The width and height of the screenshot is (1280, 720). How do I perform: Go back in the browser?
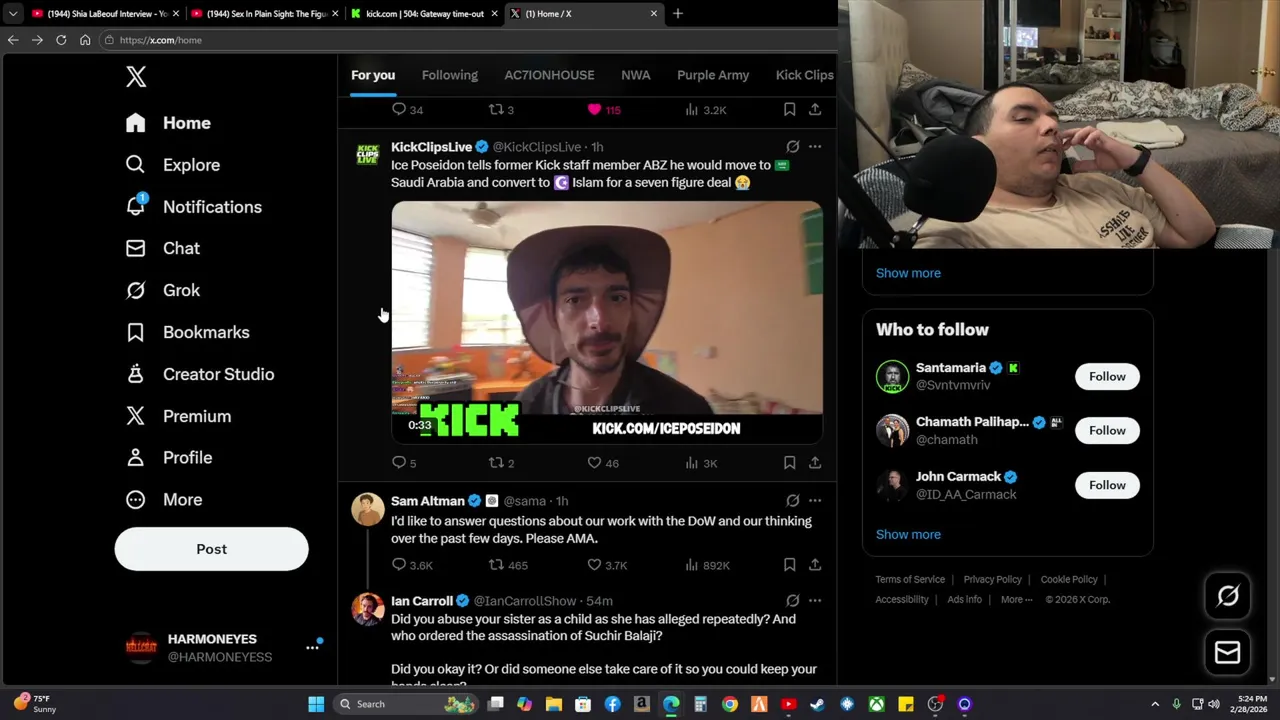coord(13,40)
